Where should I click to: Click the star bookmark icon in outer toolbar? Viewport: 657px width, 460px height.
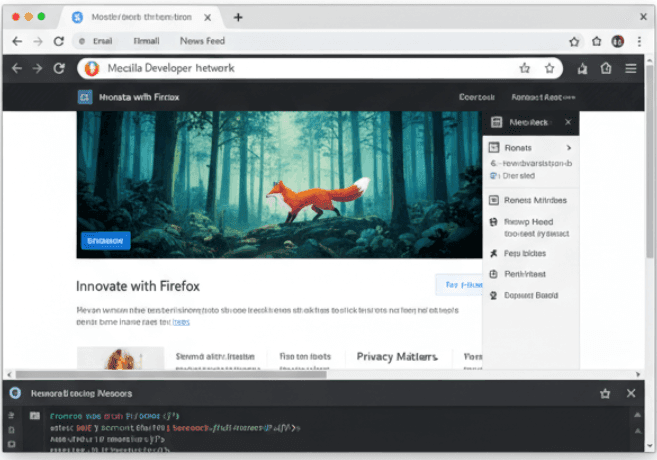click(x=574, y=41)
